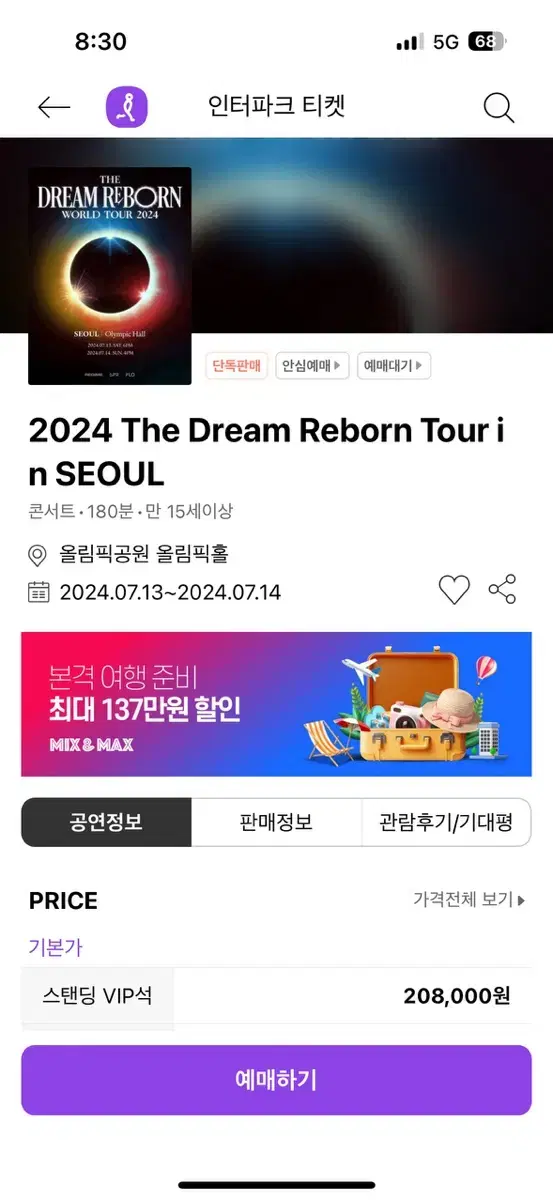Tap the share icon
Image resolution: width=553 pixels, height=1200 pixels.
point(502,590)
